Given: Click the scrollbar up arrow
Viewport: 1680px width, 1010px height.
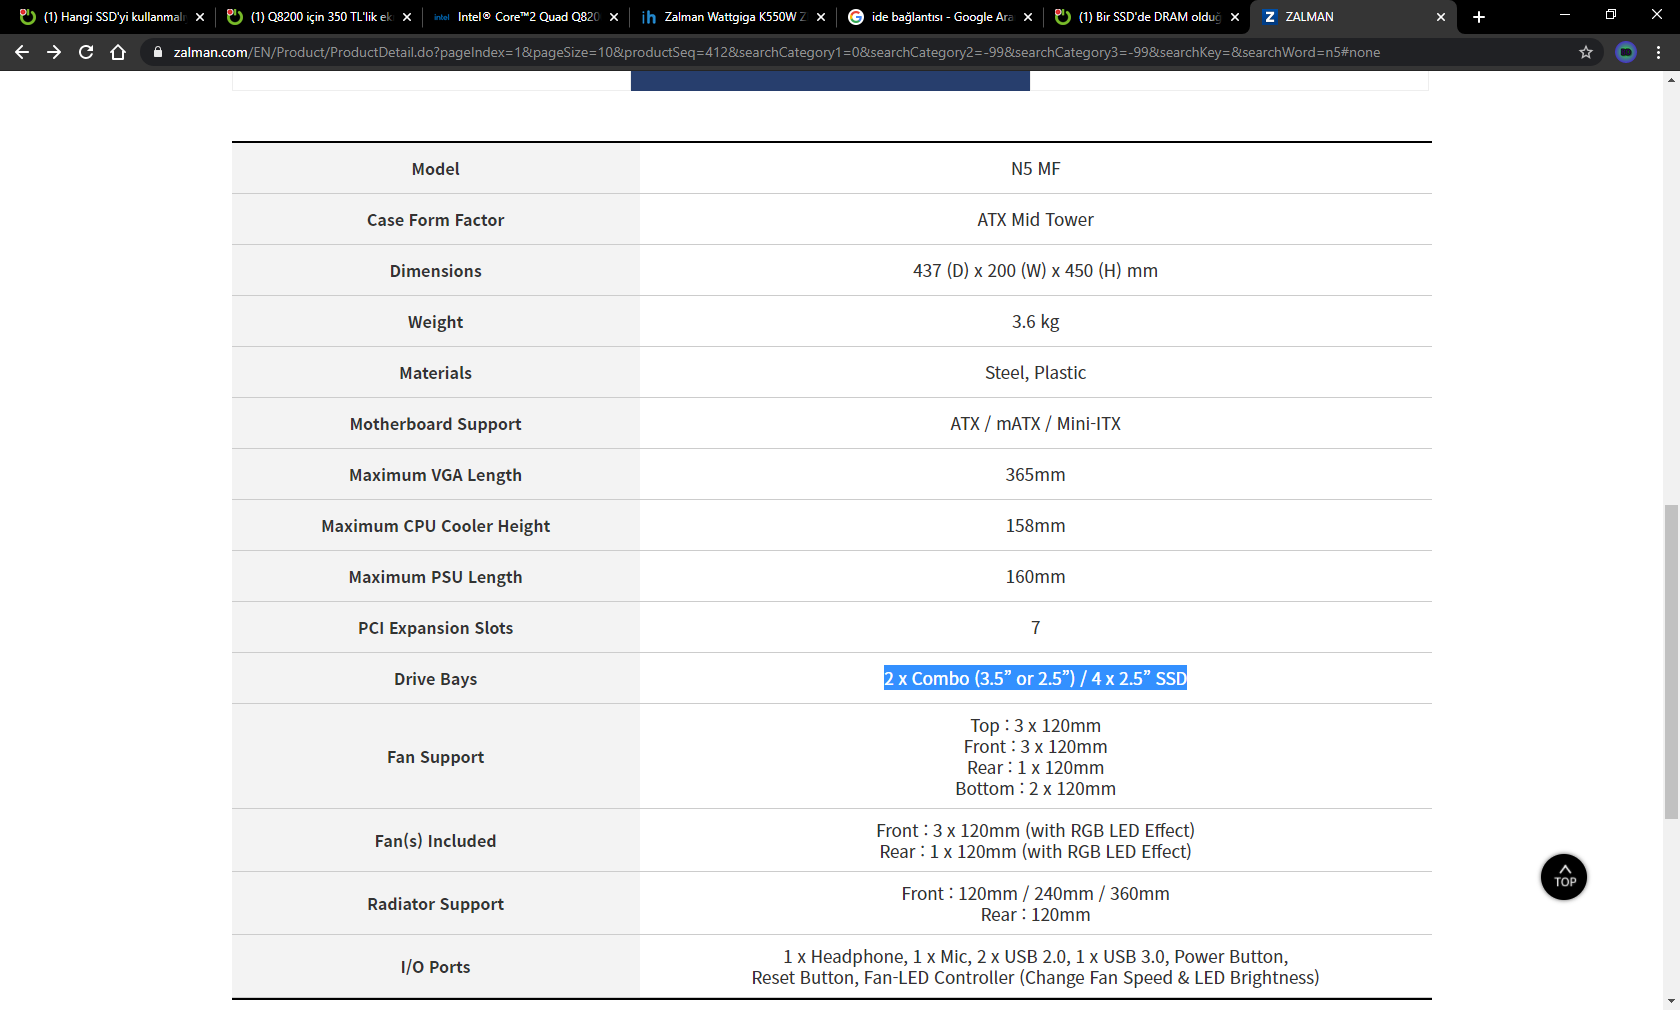Looking at the screenshot, I should (1671, 80).
